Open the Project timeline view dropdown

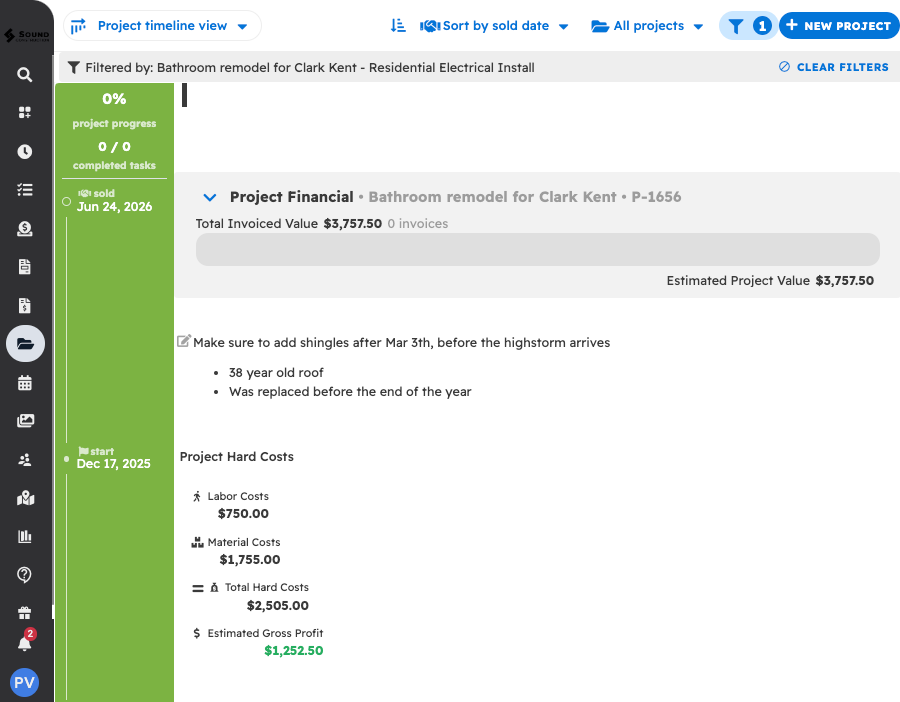[162, 26]
